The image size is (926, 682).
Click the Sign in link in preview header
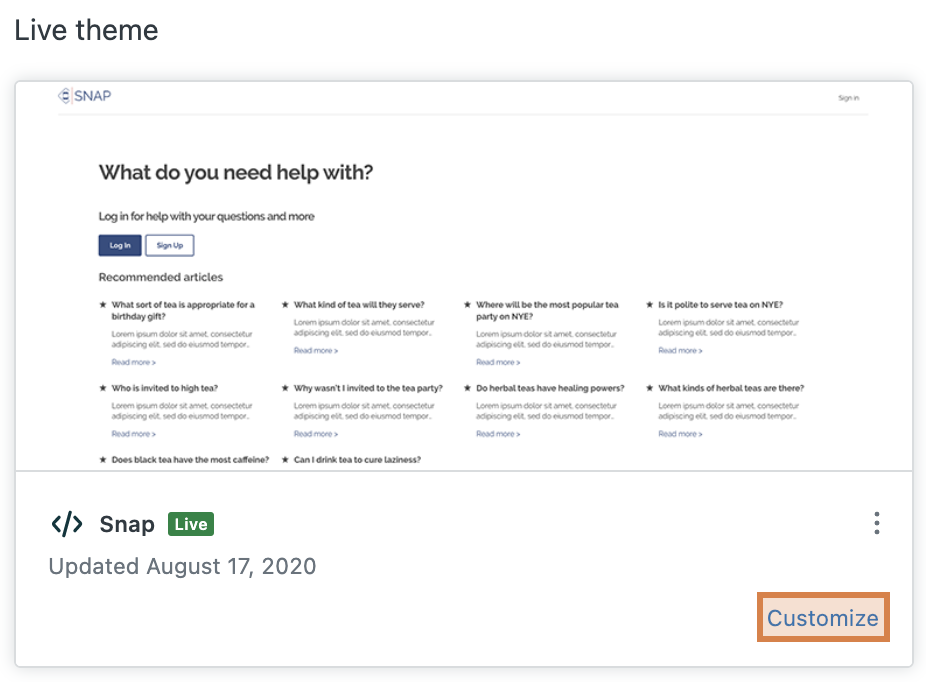[848, 98]
